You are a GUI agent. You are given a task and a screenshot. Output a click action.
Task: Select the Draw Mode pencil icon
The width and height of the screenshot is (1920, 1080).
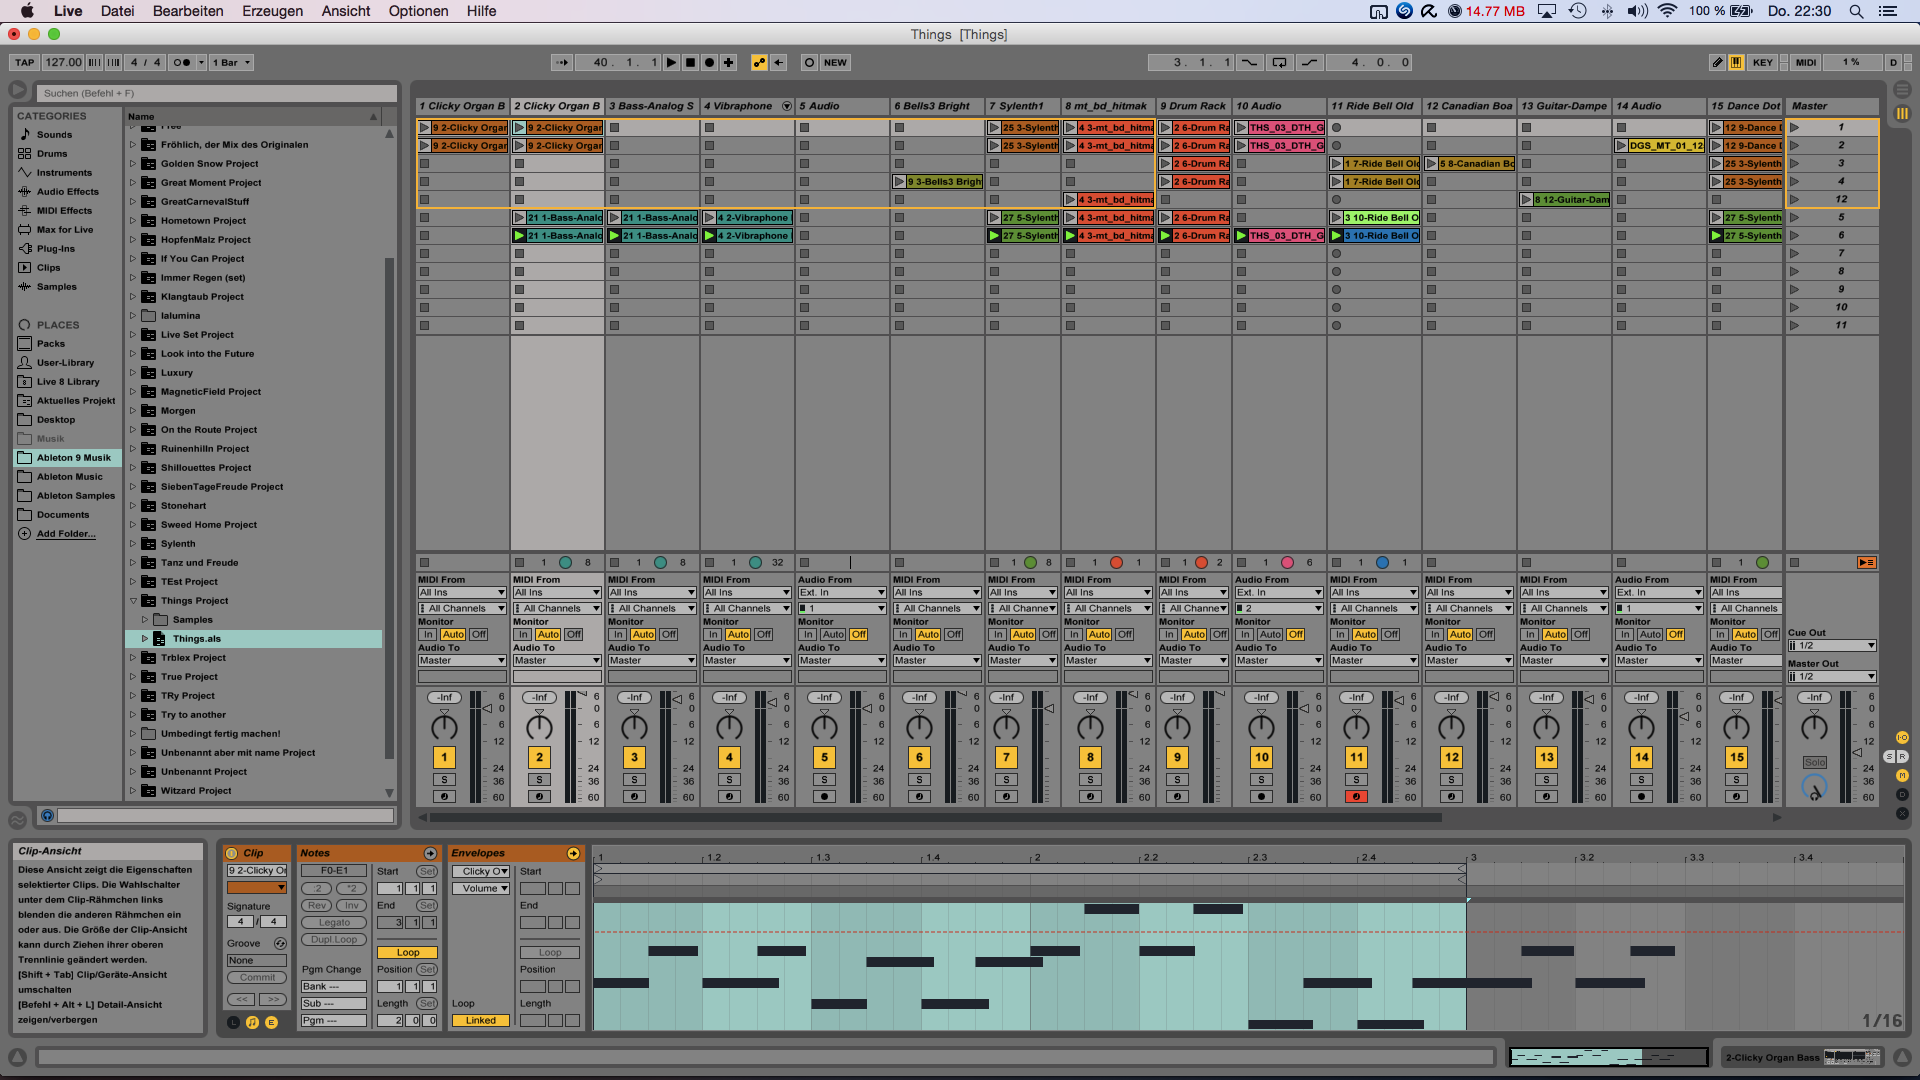coord(1717,62)
